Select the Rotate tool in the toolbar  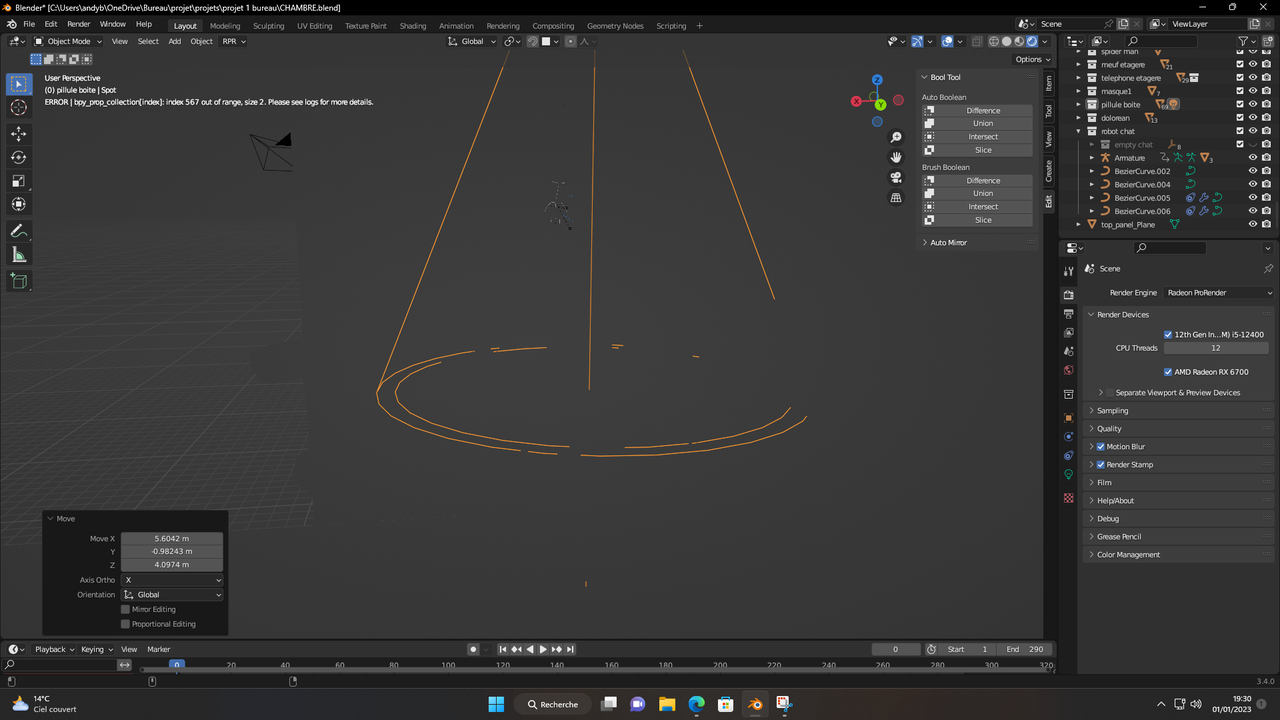[x=18, y=157]
